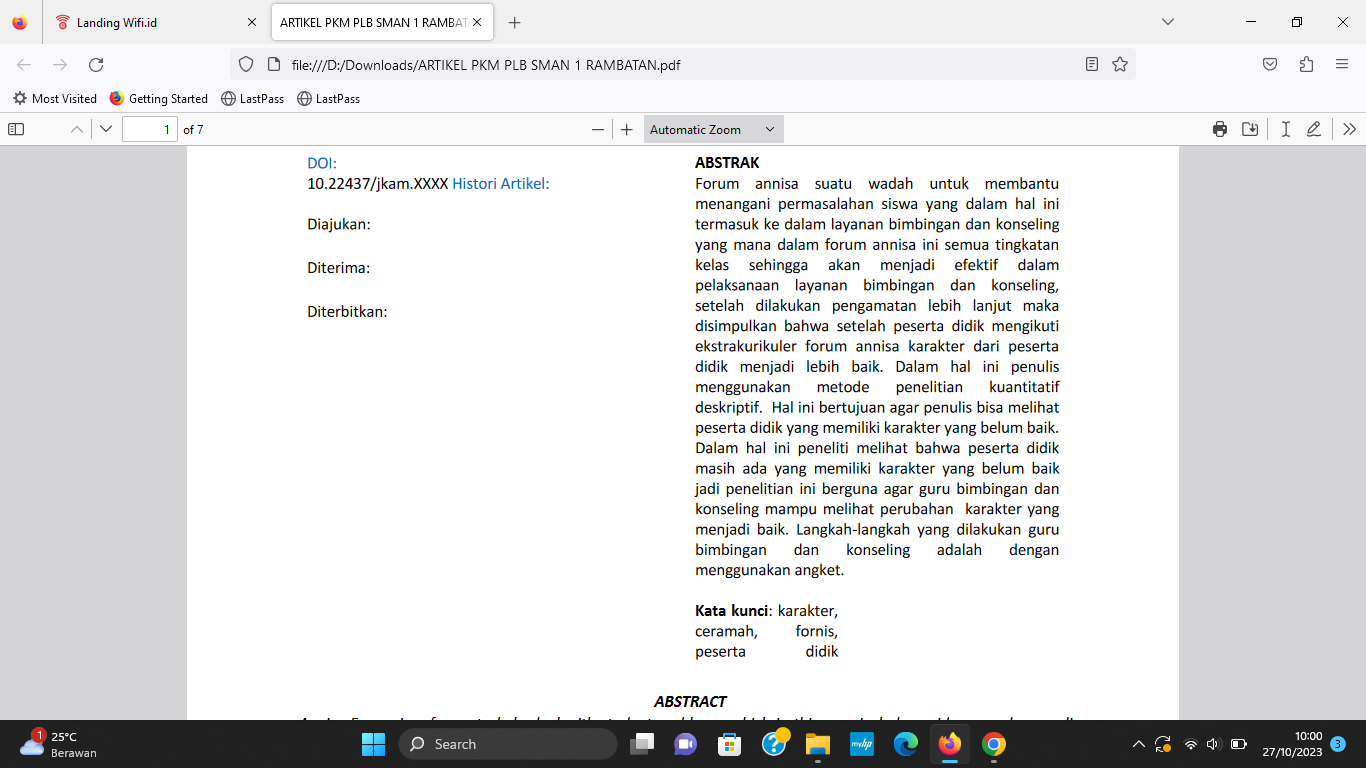The height and width of the screenshot is (768, 1366).
Task: Click the Diterbitkan: label
Action: (x=347, y=312)
